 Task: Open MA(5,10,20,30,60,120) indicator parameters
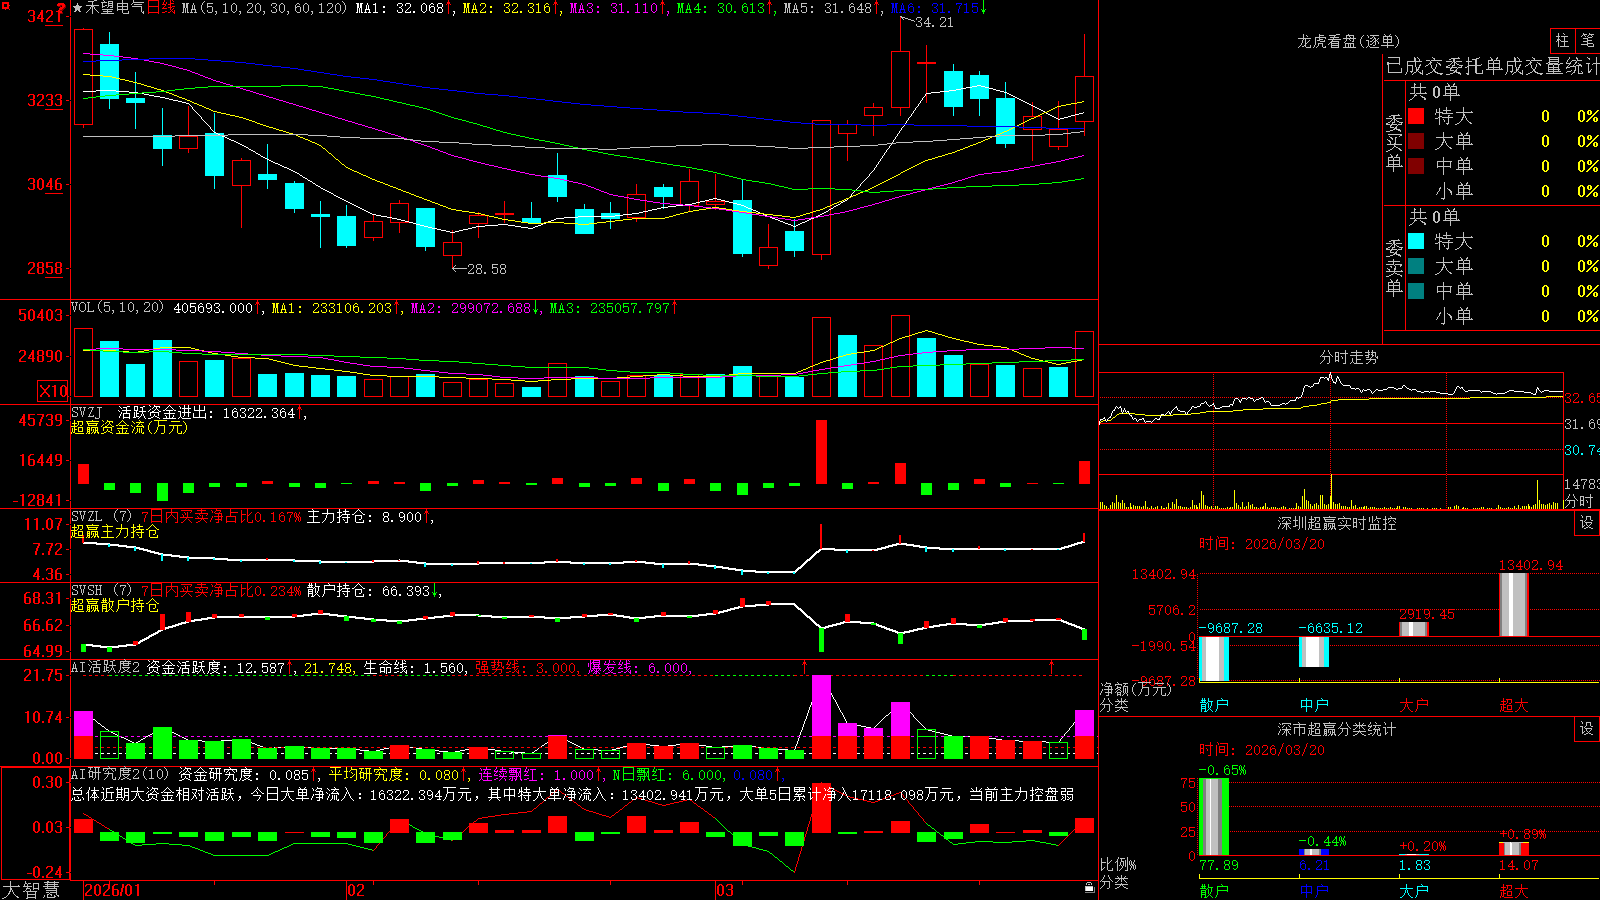[x=264, y=8]
